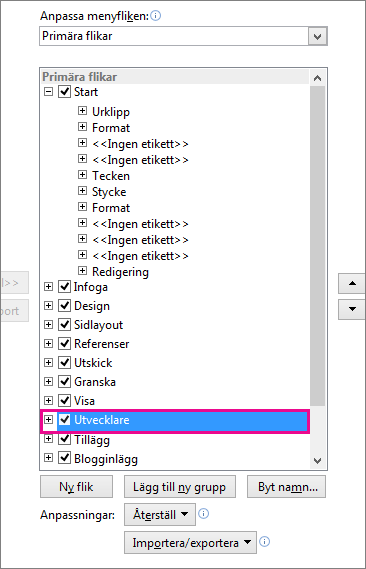Move selected tab up with the up arrow button
This screenshot has width=366, height=569.
coord(352,283)
